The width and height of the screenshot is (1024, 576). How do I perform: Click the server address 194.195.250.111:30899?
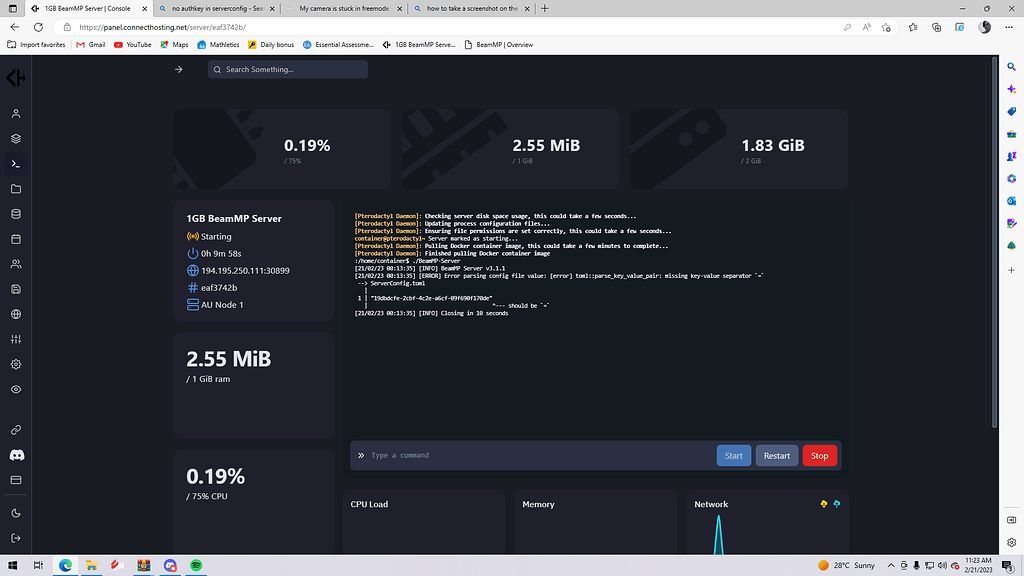click(x=245, y=270)
